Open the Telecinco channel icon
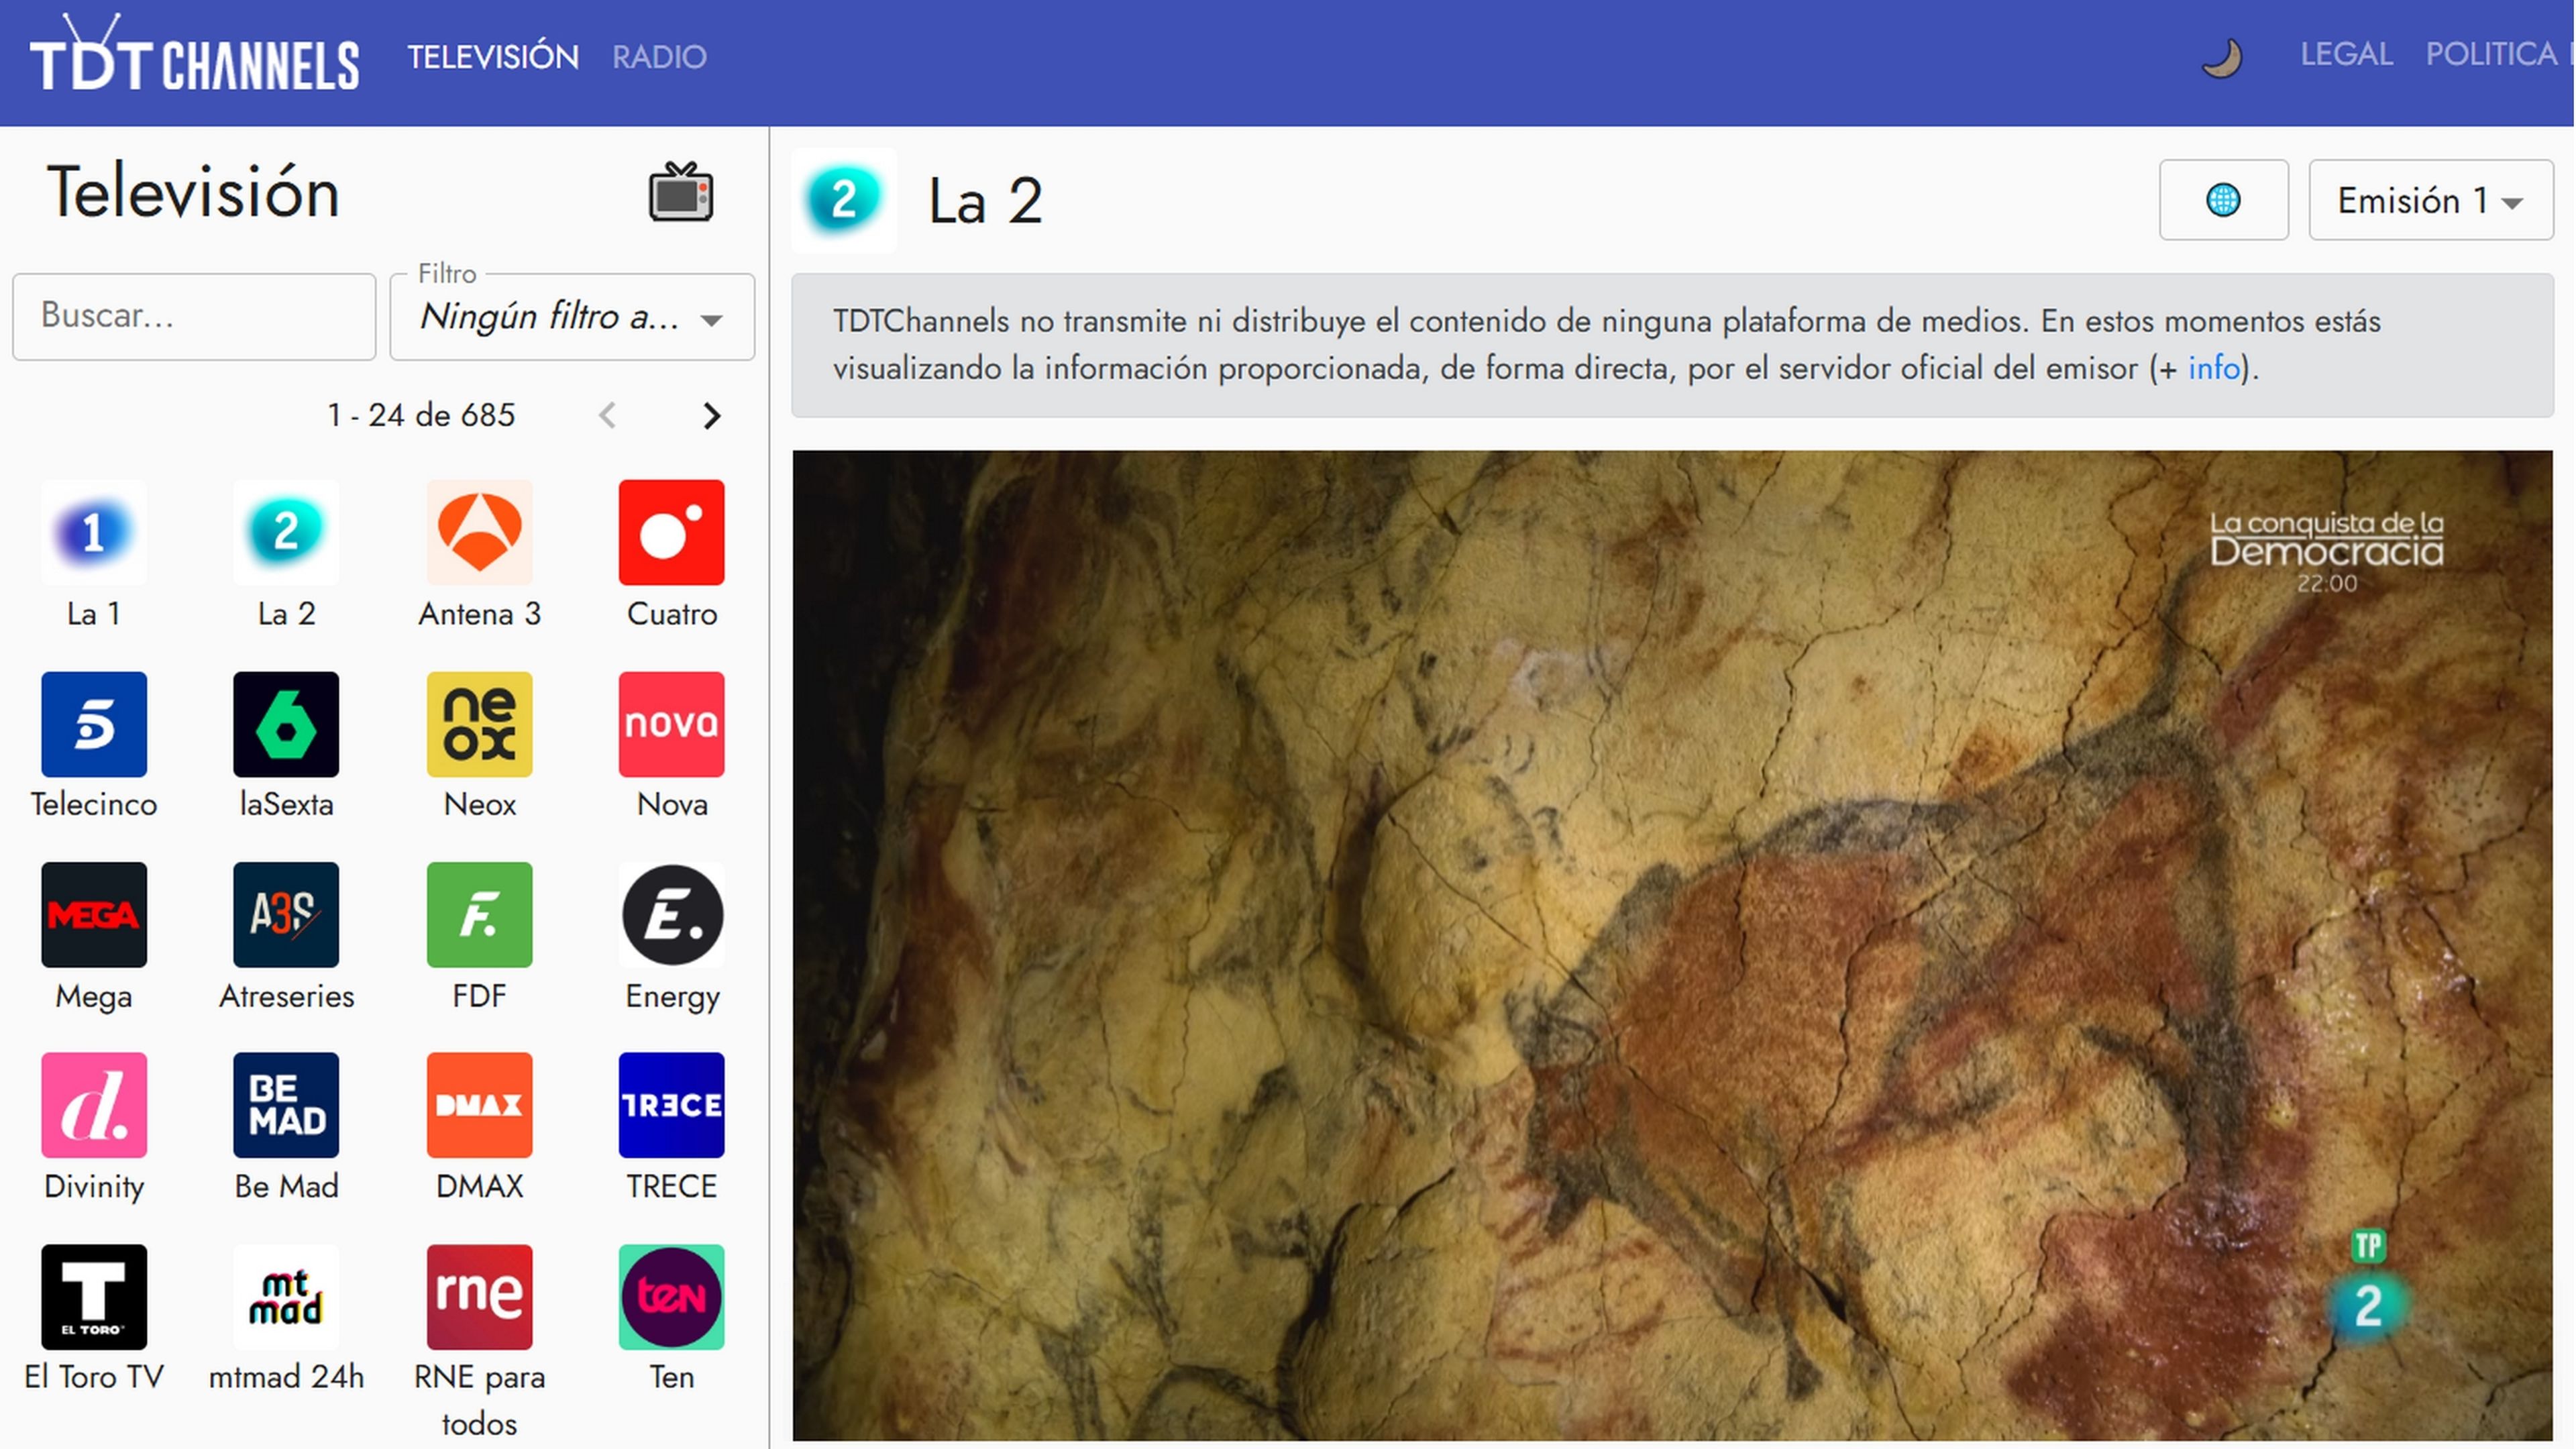Screen dimensions: 2576x1449 94,724
